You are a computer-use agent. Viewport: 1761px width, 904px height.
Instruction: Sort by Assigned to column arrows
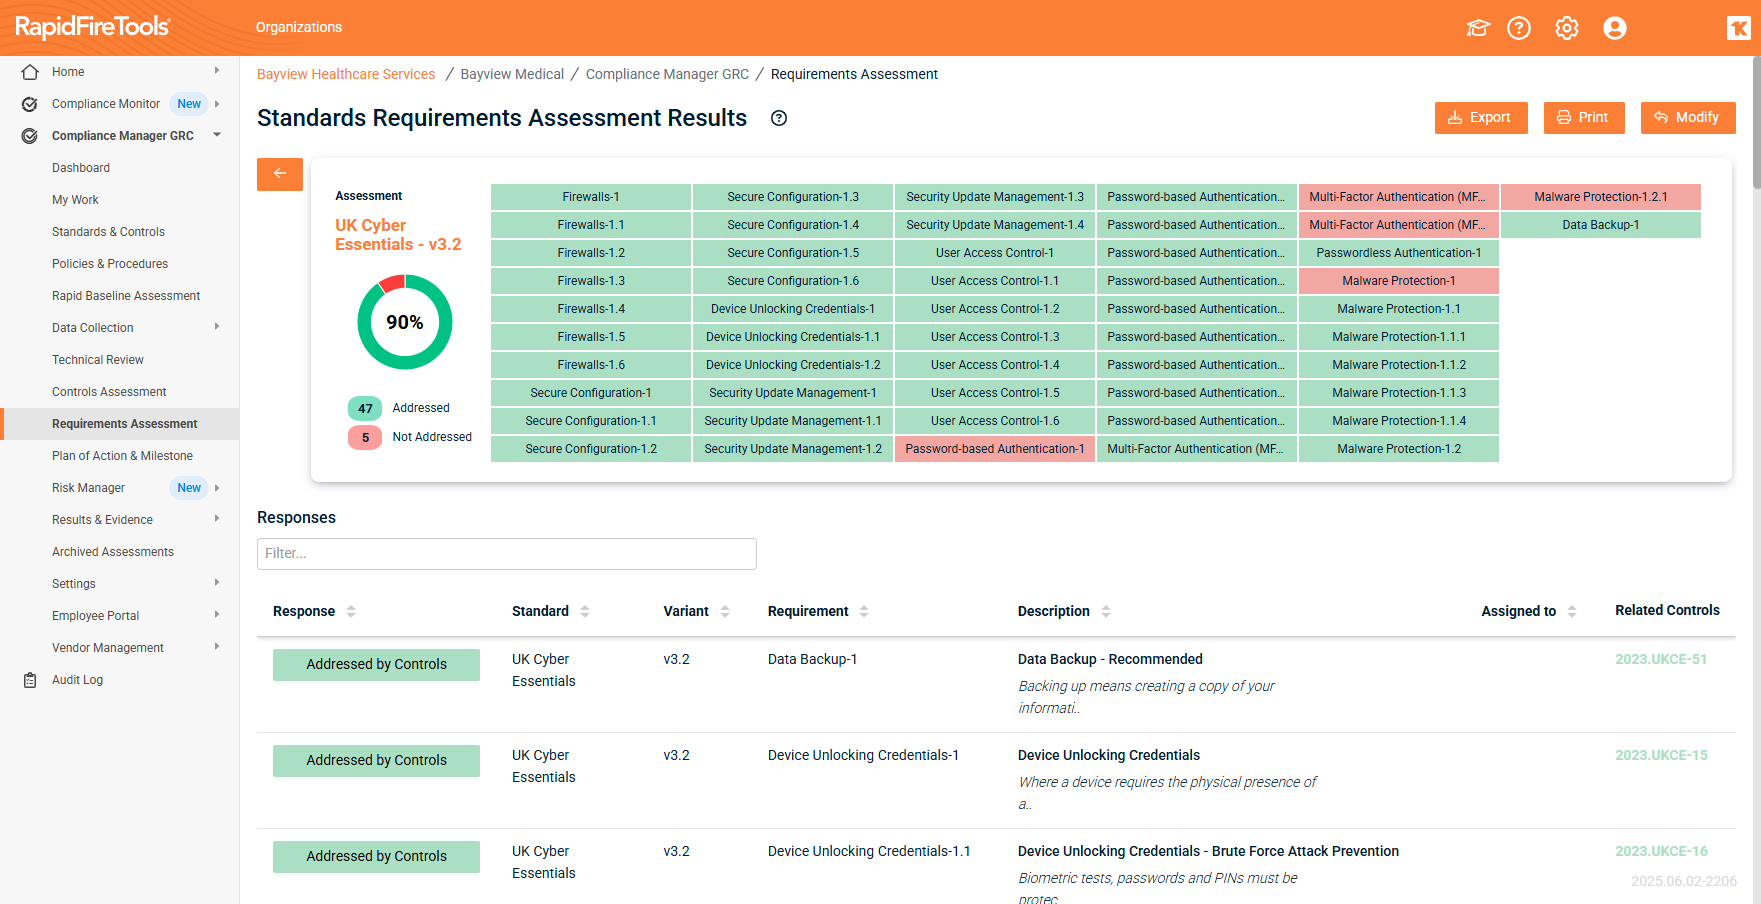[x=1572, y=611]
